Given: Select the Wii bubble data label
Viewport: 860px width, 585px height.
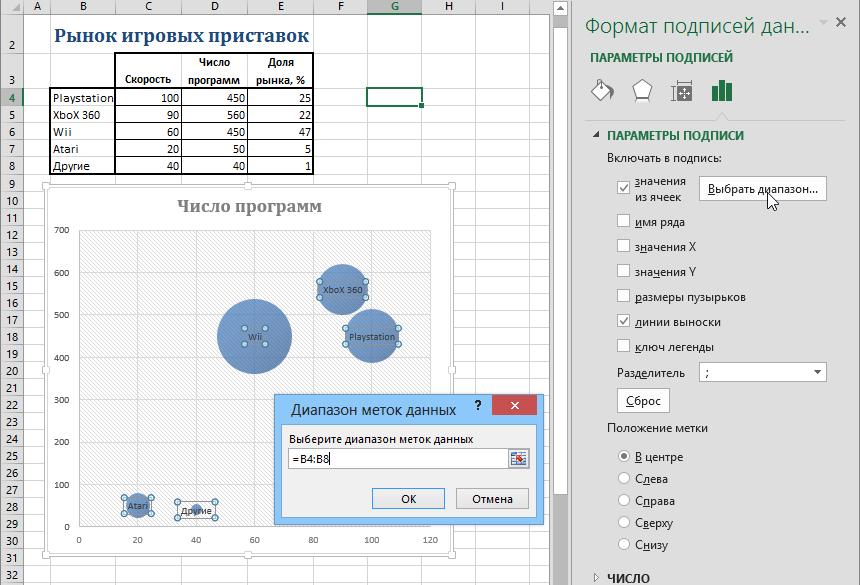Looking at the screenshot, I should (255, 336).
